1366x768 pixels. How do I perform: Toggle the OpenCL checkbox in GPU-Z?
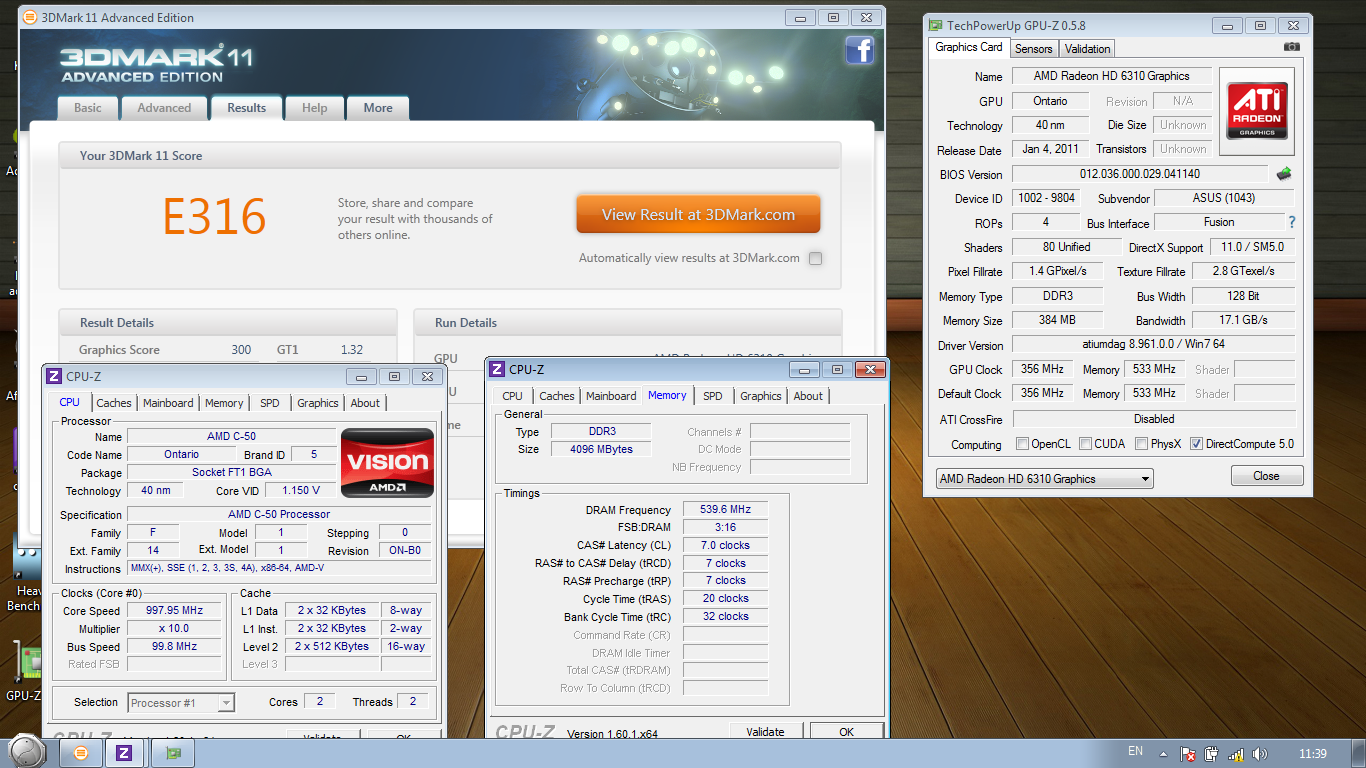click(1022, 444)
